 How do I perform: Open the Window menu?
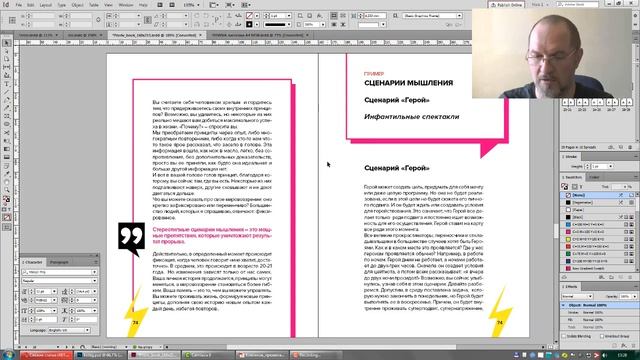126,5
